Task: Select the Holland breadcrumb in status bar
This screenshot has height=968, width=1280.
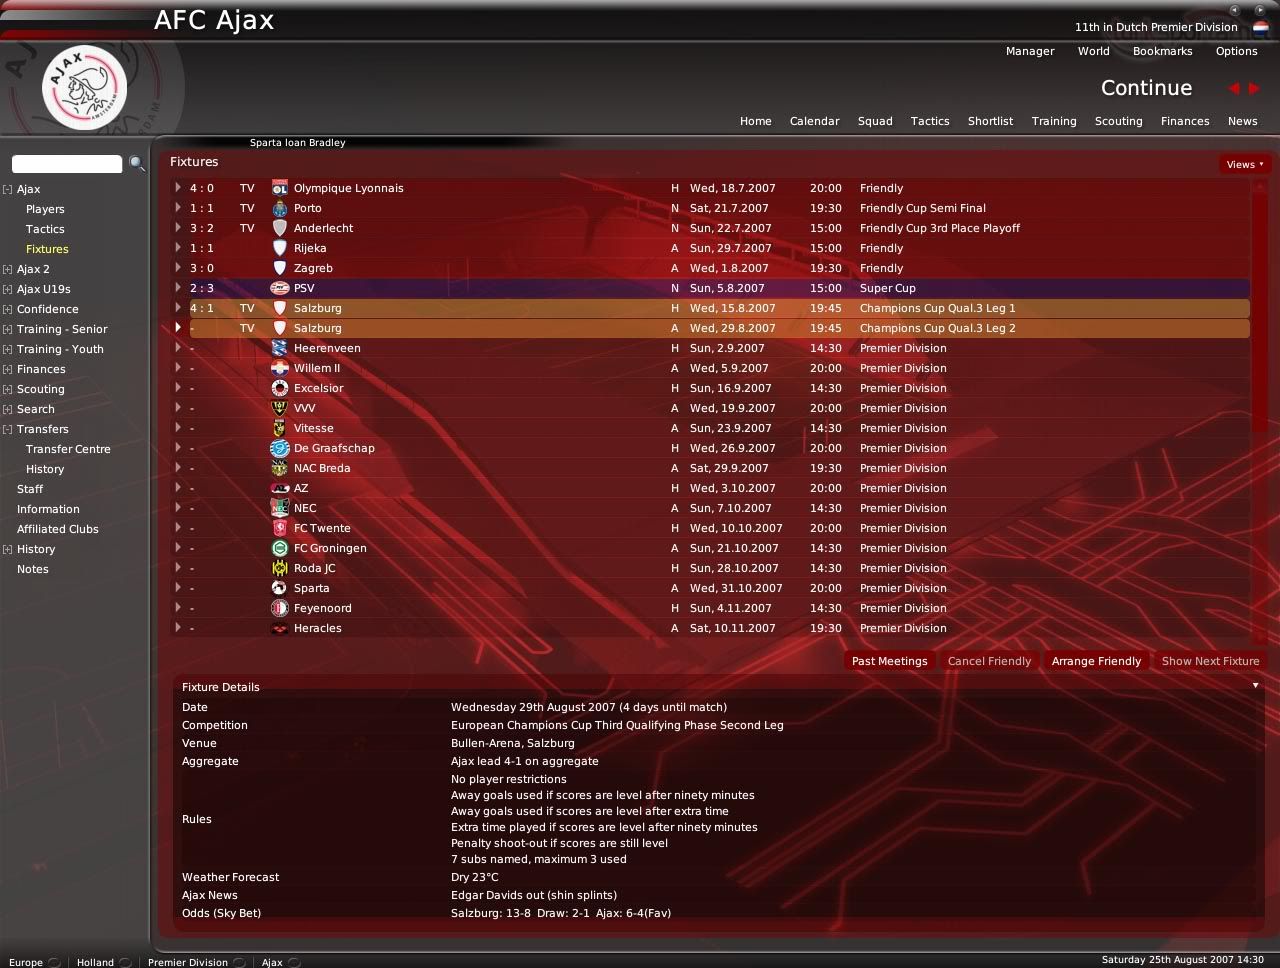Action: [x=95, y=962]
